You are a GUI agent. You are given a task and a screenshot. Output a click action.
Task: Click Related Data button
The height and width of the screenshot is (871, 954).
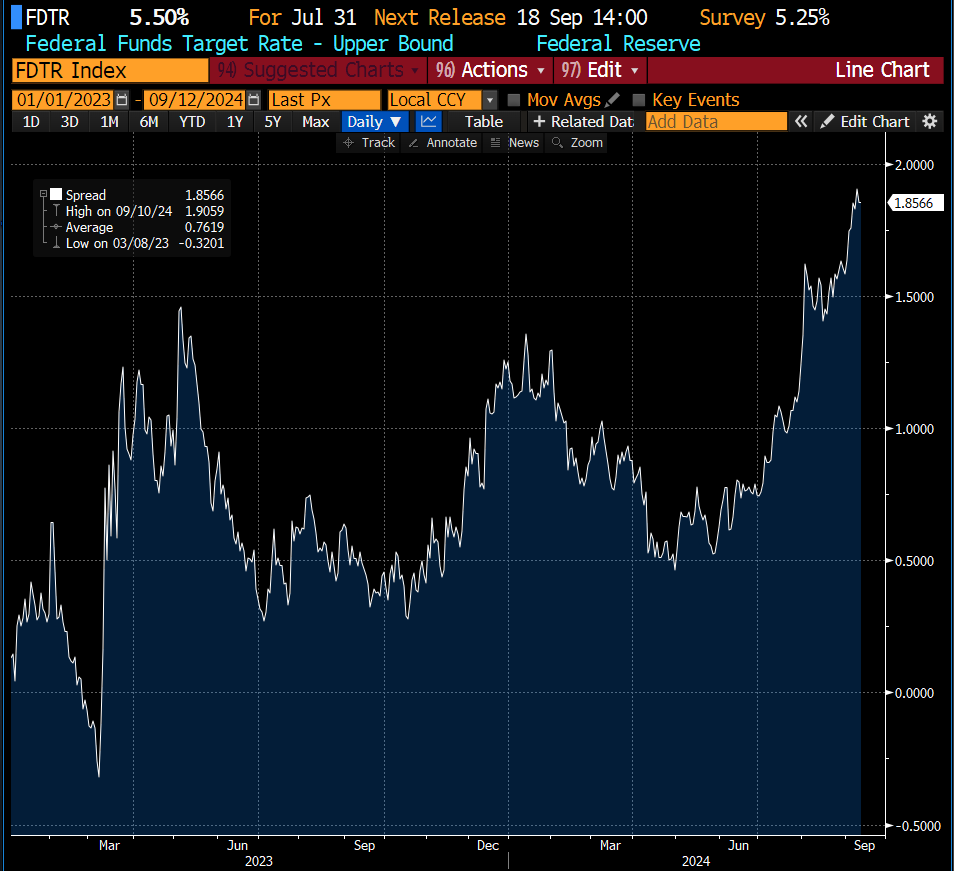582,122
